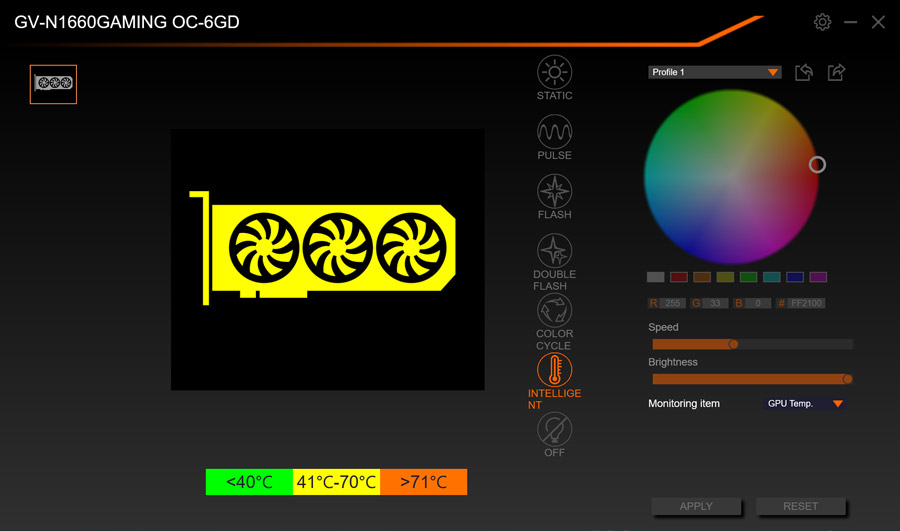Click the GV-N1660GAMING OC-6GD title

127,22
